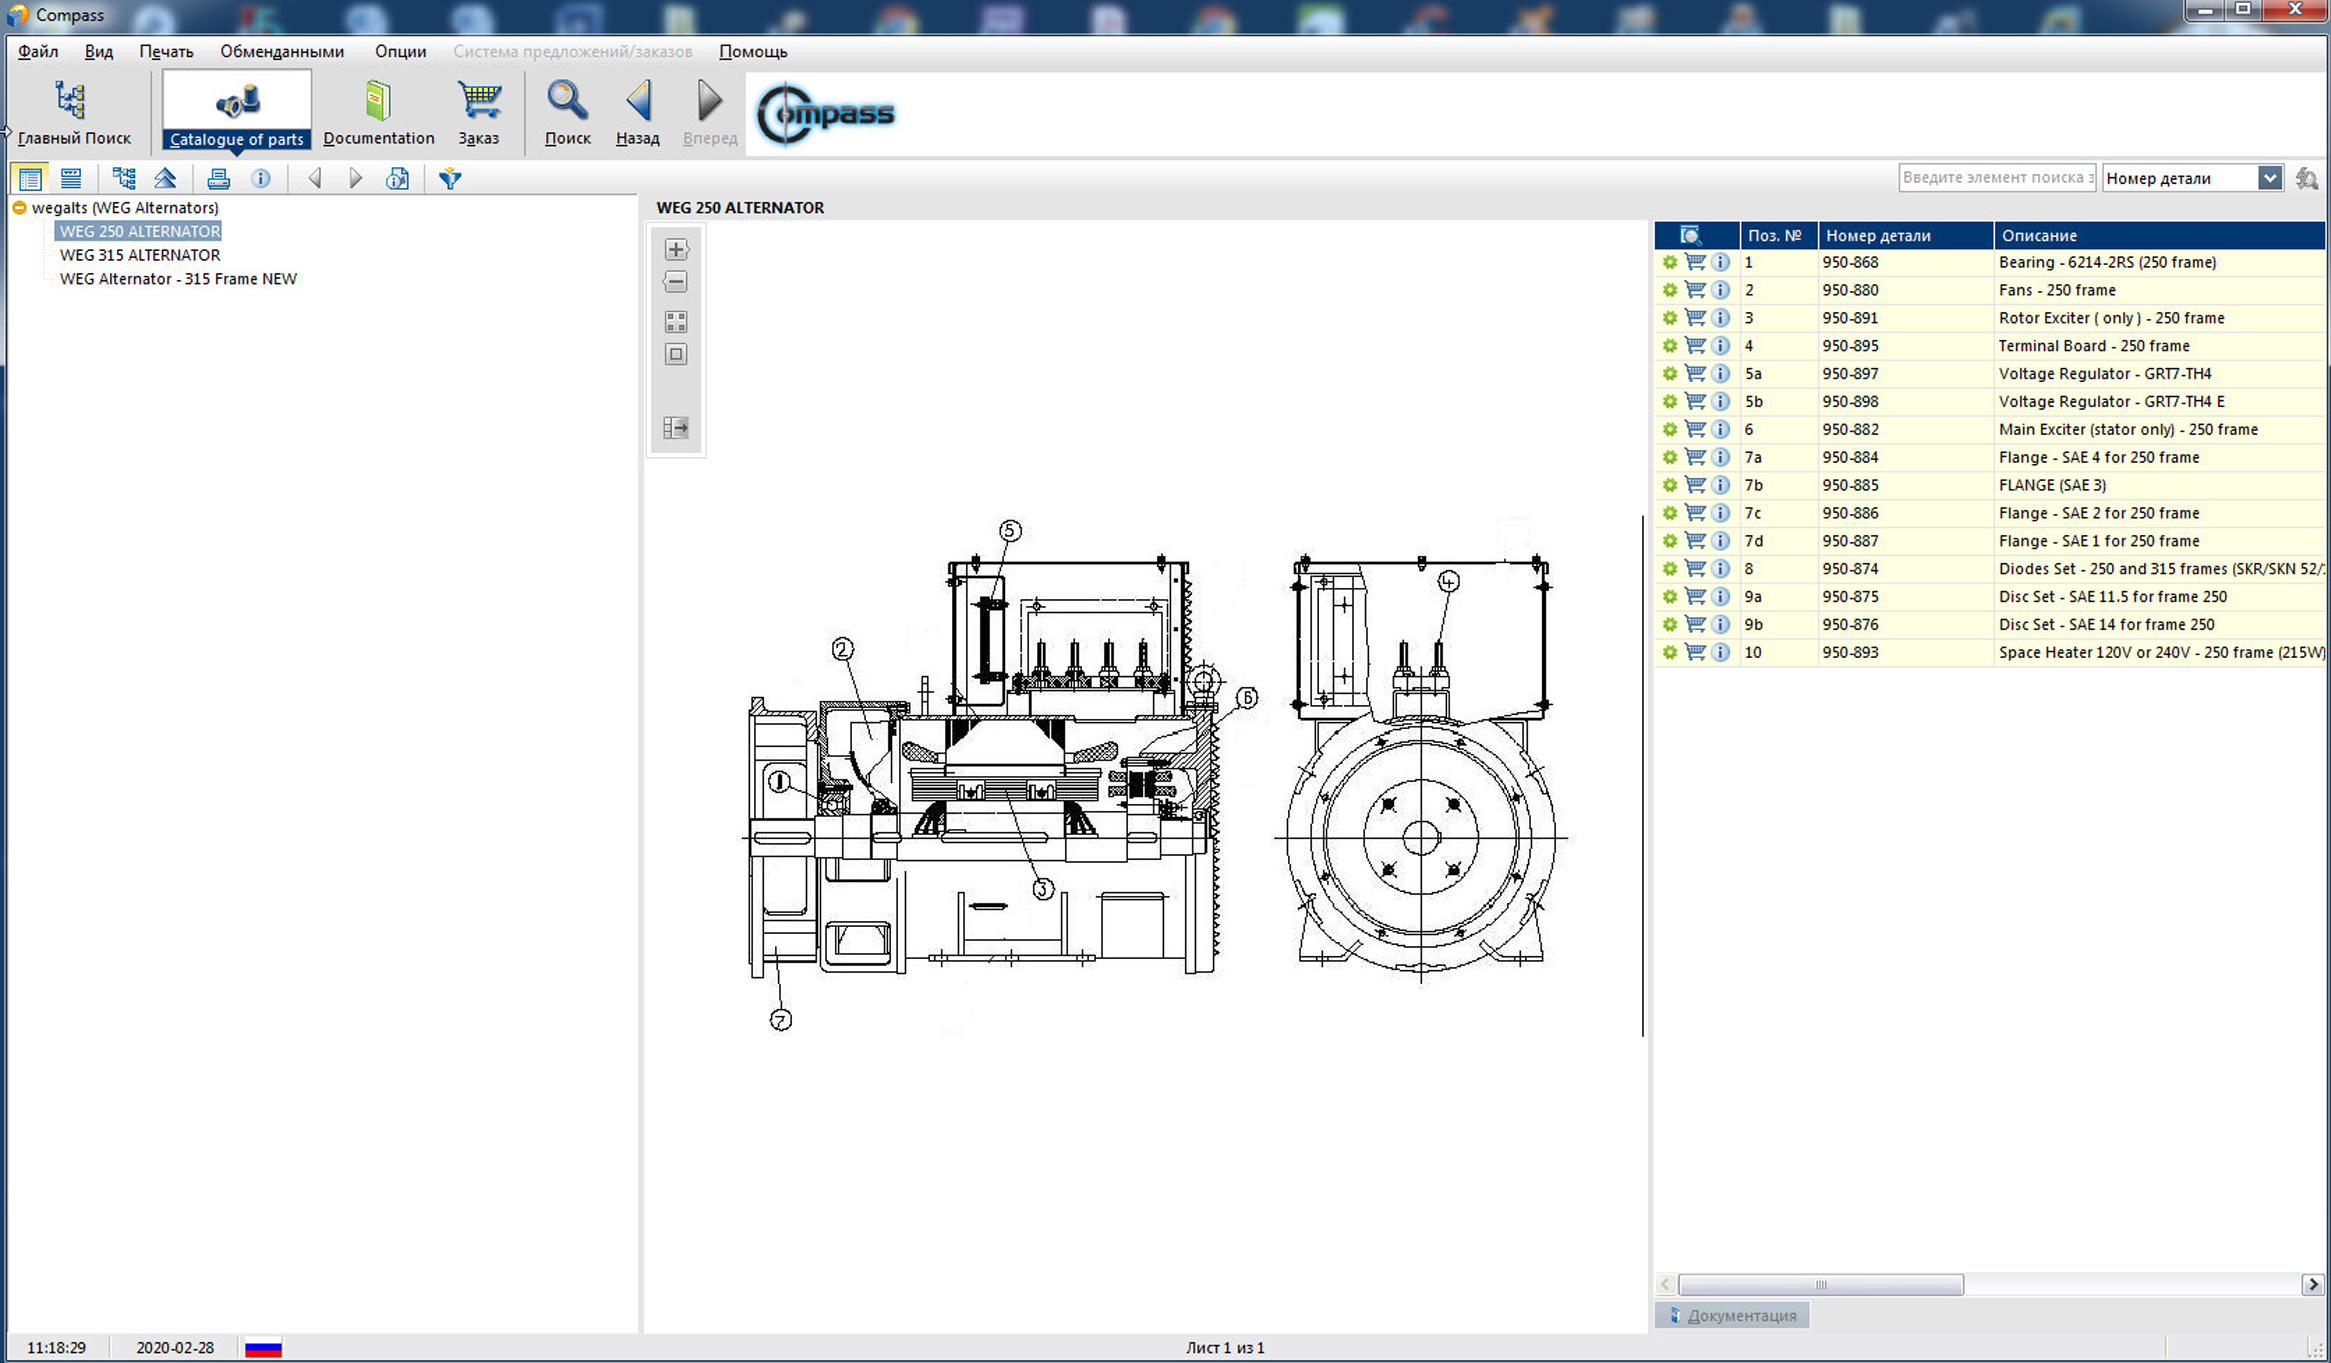Click the tree structure view icon

tap(124, 179)
